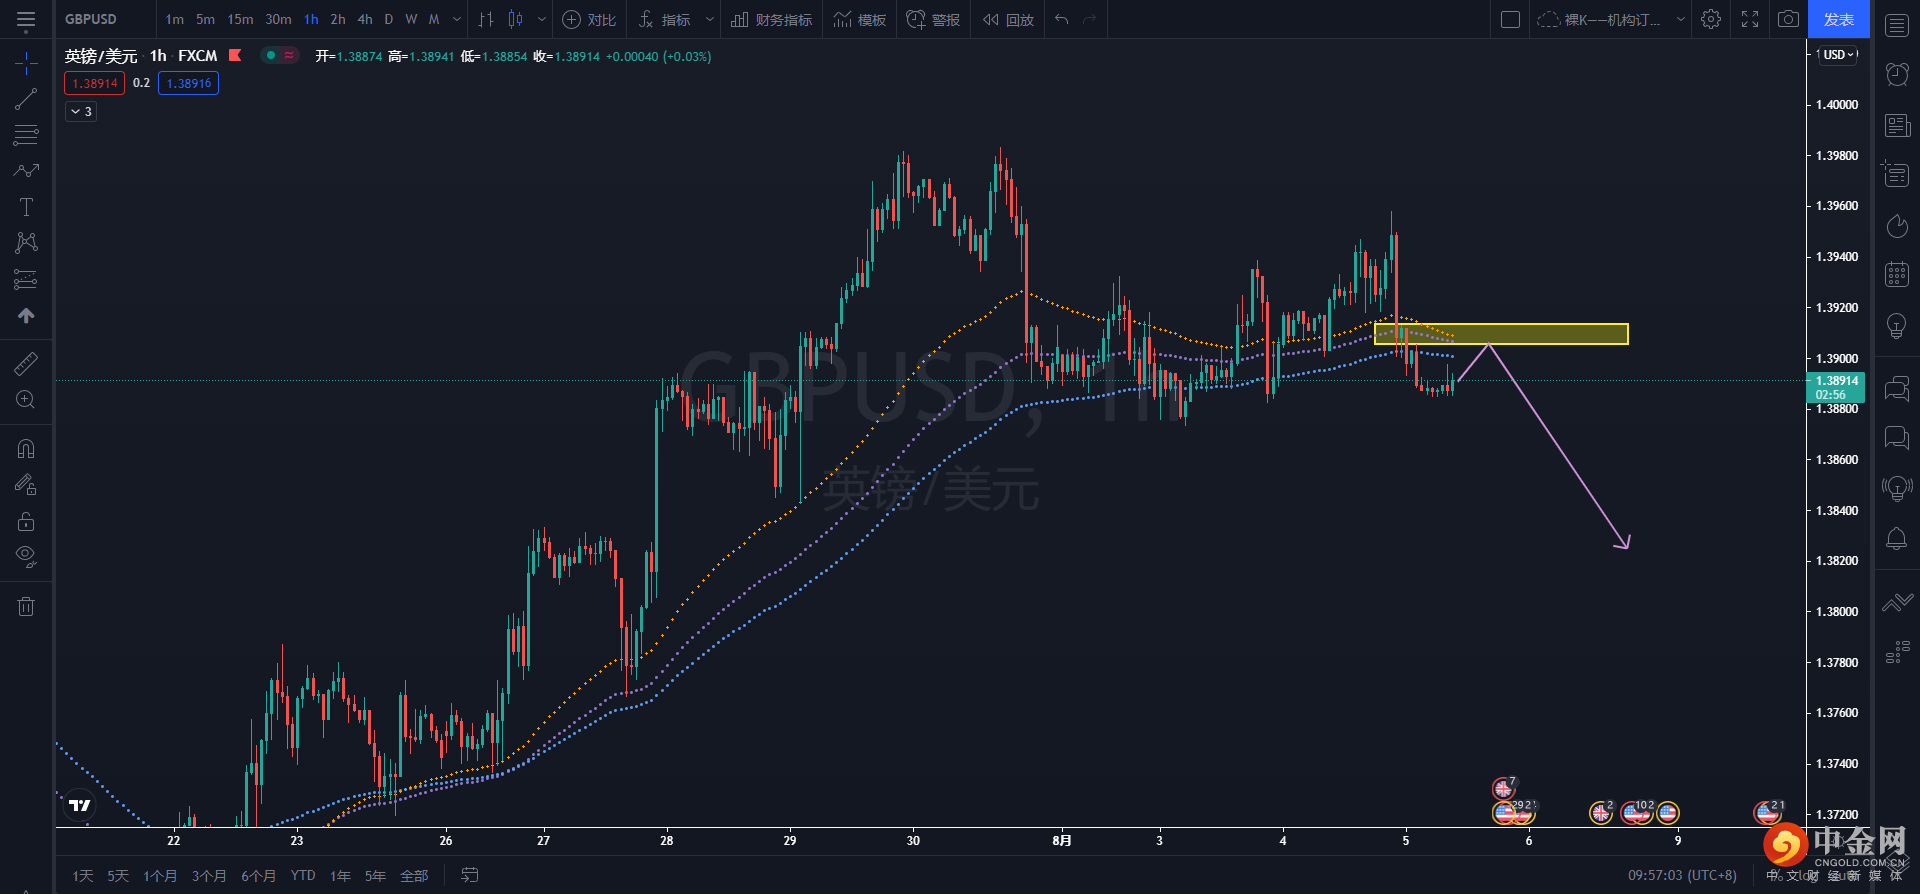Image resolution: width=1920 pixels, height=894 pixels.
Task: Redo the chart action
Action: (x=1090, y=19)
